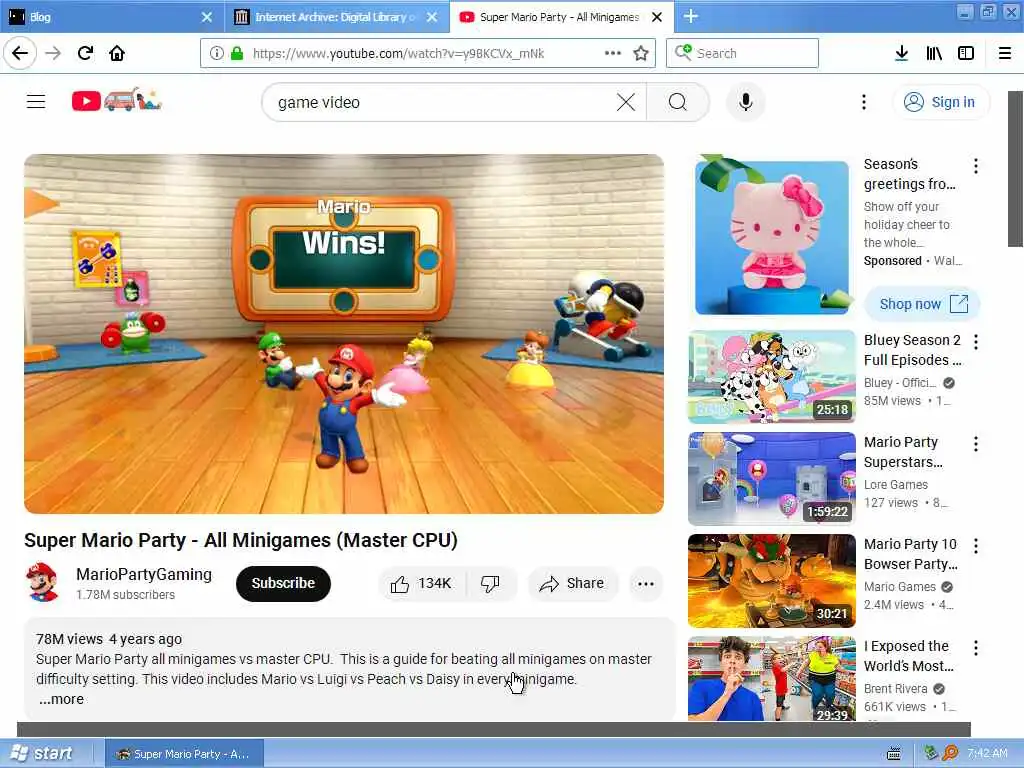
Task: Click the green padlock security icon
Action: tap(237, 53)
